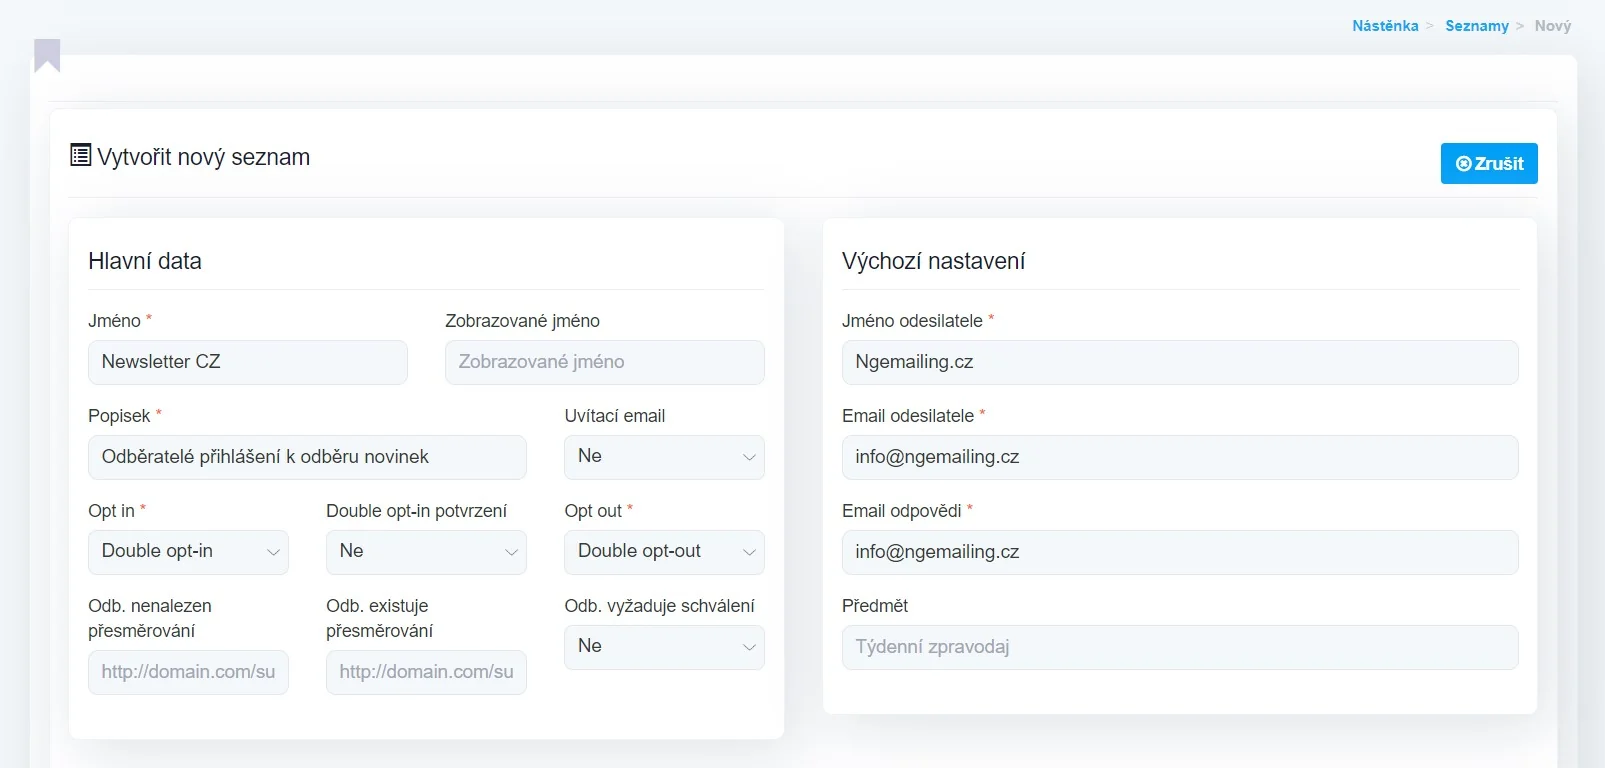Click the Email odesilatele field
Image resolution: width=1605 pixels, height=768 pixels.
pyautogui.click(x=1180, y=457)
